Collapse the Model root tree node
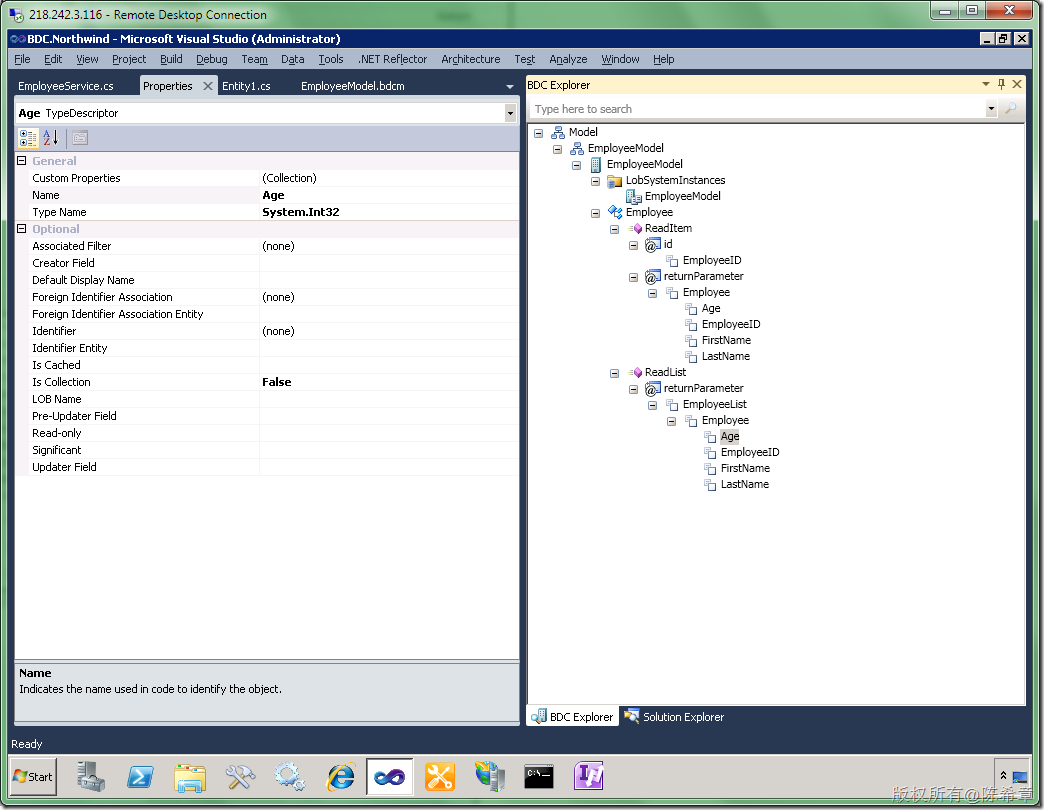This screenshot has width=1044, height=810. [x=539, y=133]
